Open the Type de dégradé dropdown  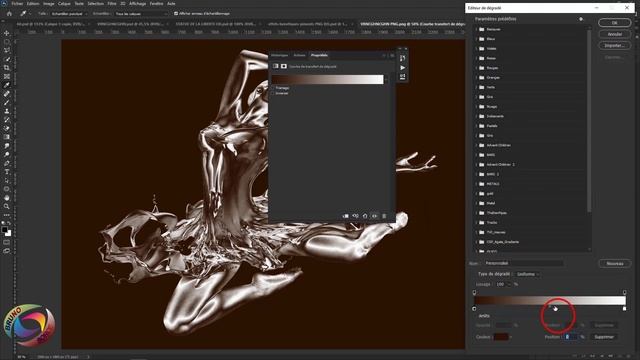527,274
